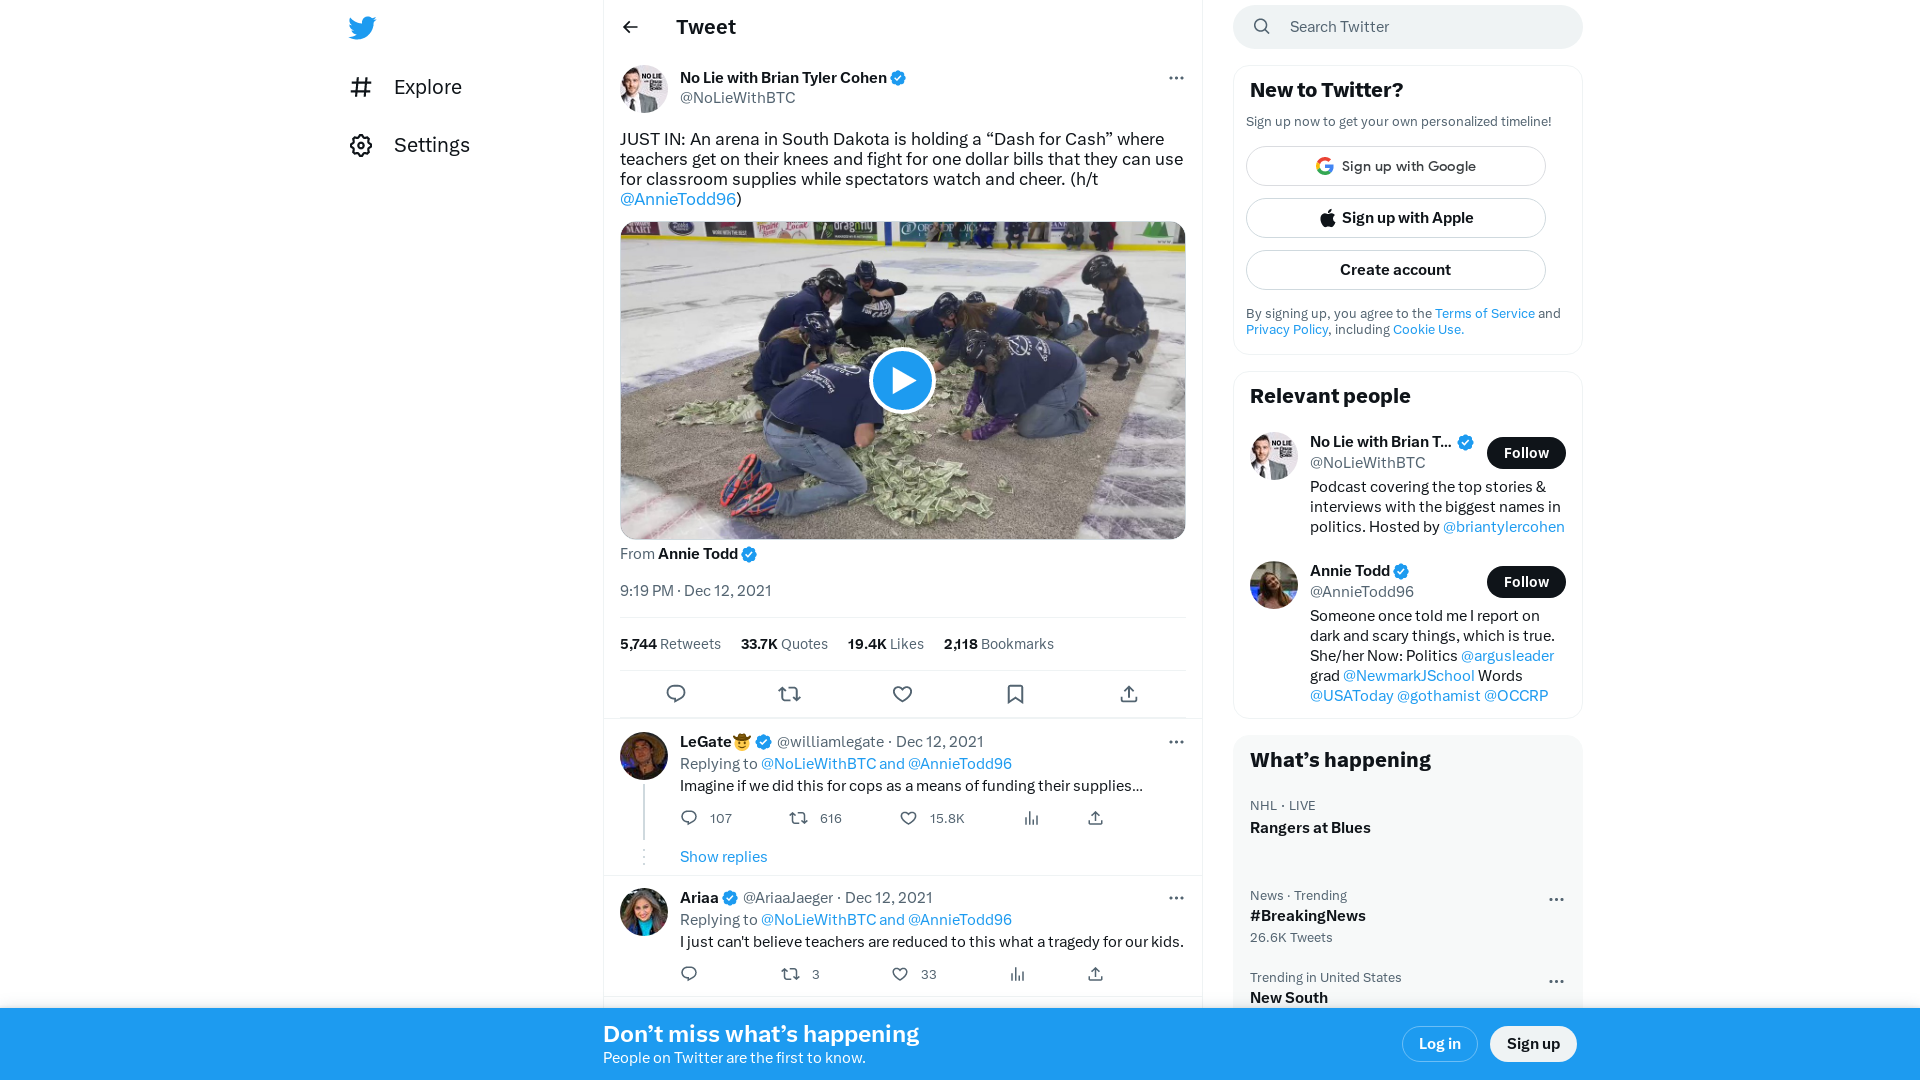Like the main tweet
1920x1080 pixels.
[902, 694]
